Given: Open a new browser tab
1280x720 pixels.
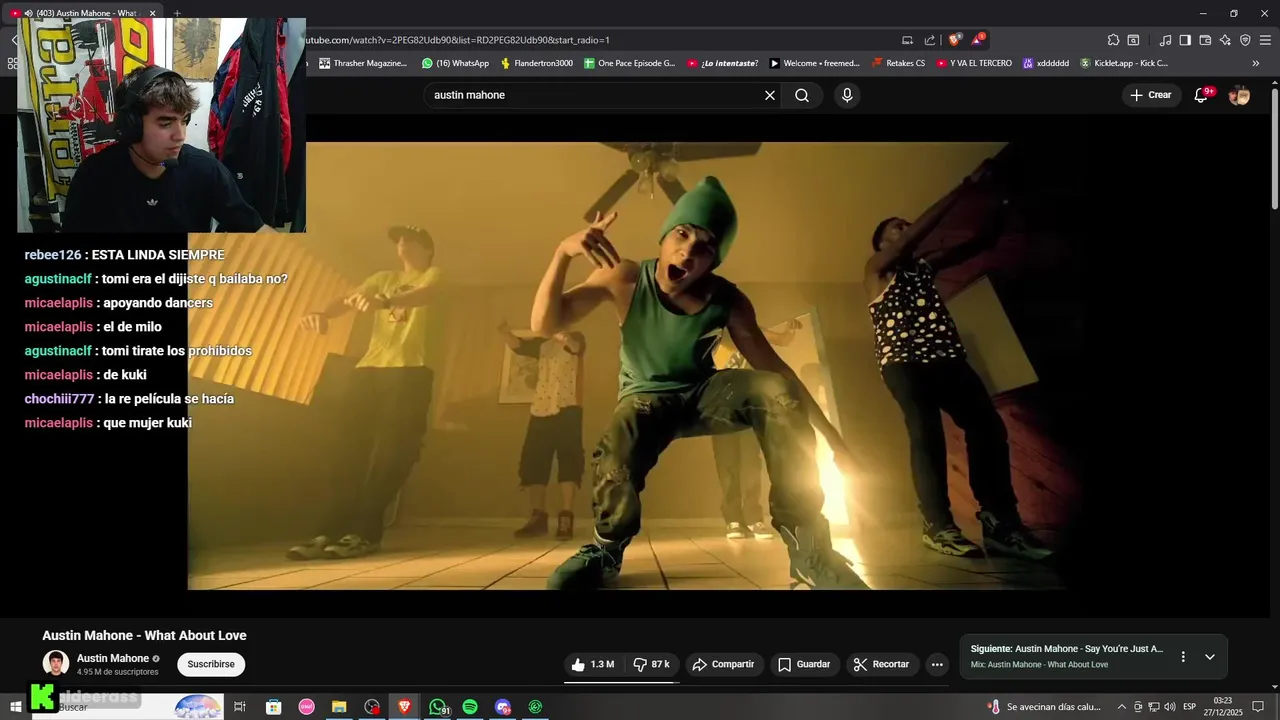Looking at the screenshot, I should coord(177,13).
